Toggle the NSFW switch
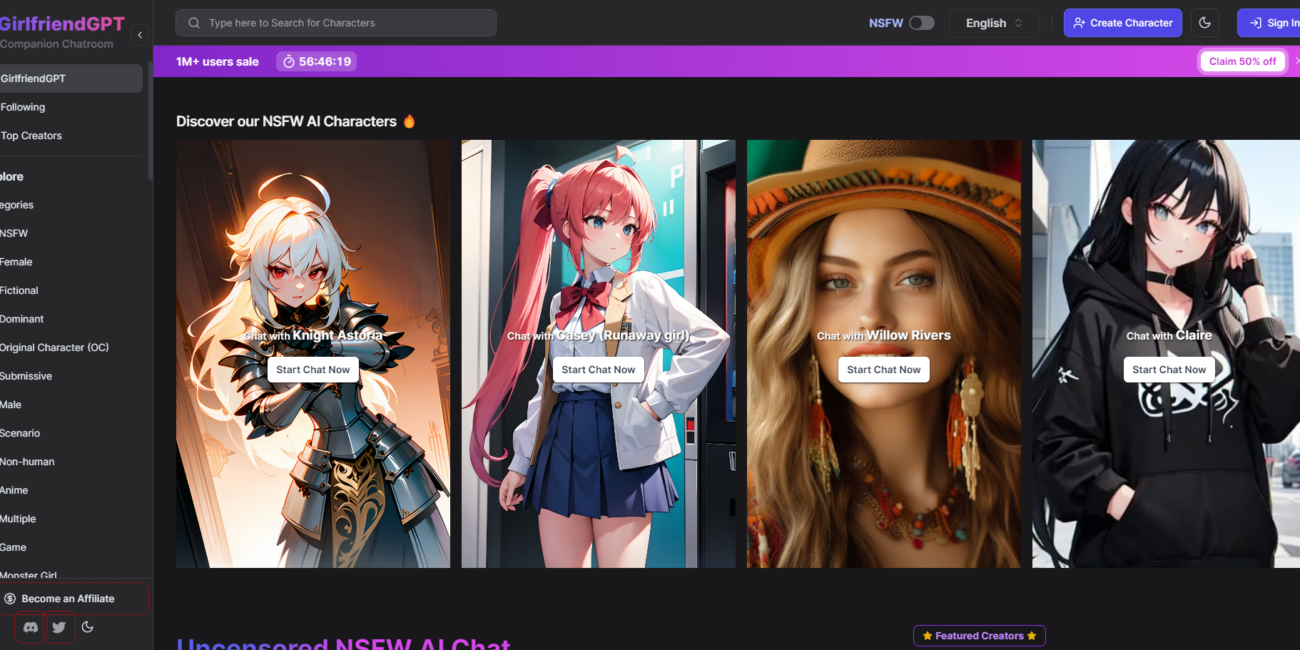Screen dimensions: 1300x650 point(921,23)
